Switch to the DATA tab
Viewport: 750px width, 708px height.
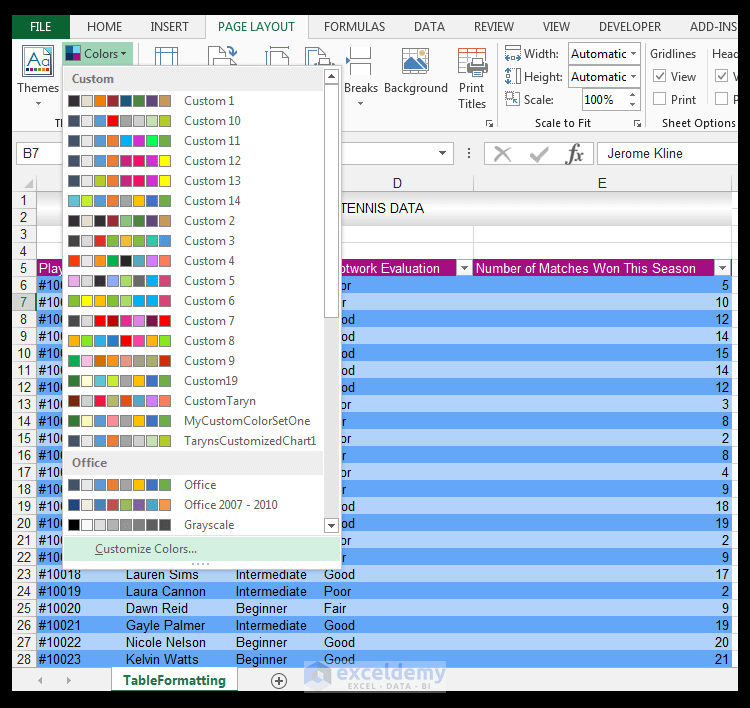429,27
